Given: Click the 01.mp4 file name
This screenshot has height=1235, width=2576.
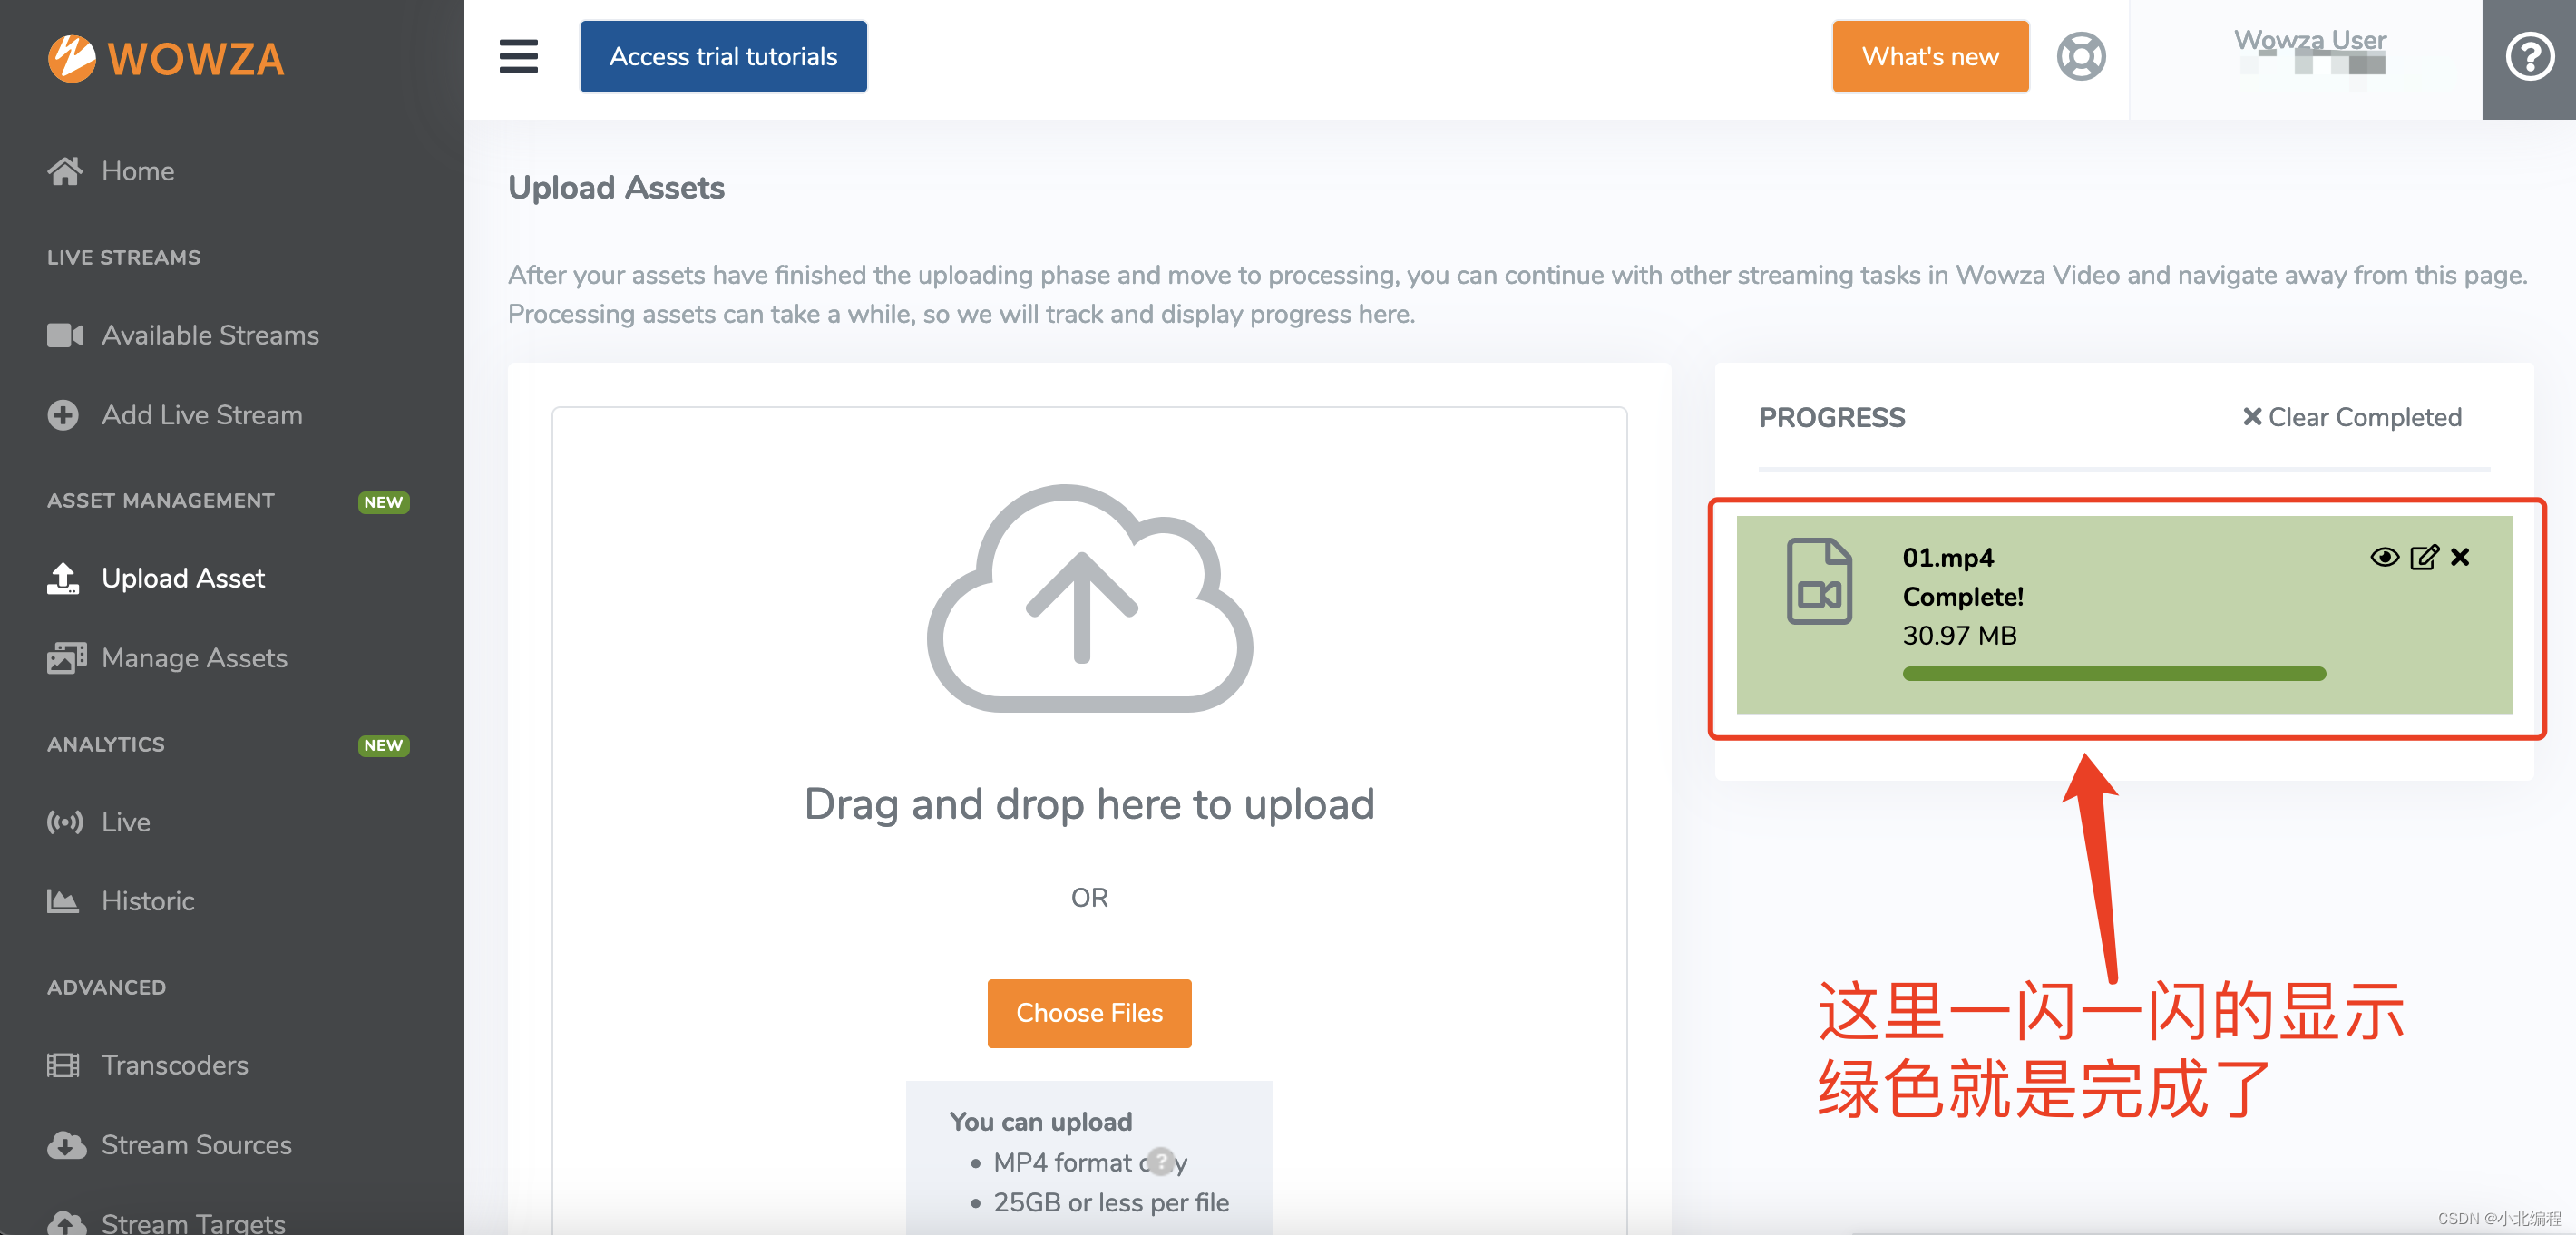Looking at the screenshot, I should (x=1947, y=557).
